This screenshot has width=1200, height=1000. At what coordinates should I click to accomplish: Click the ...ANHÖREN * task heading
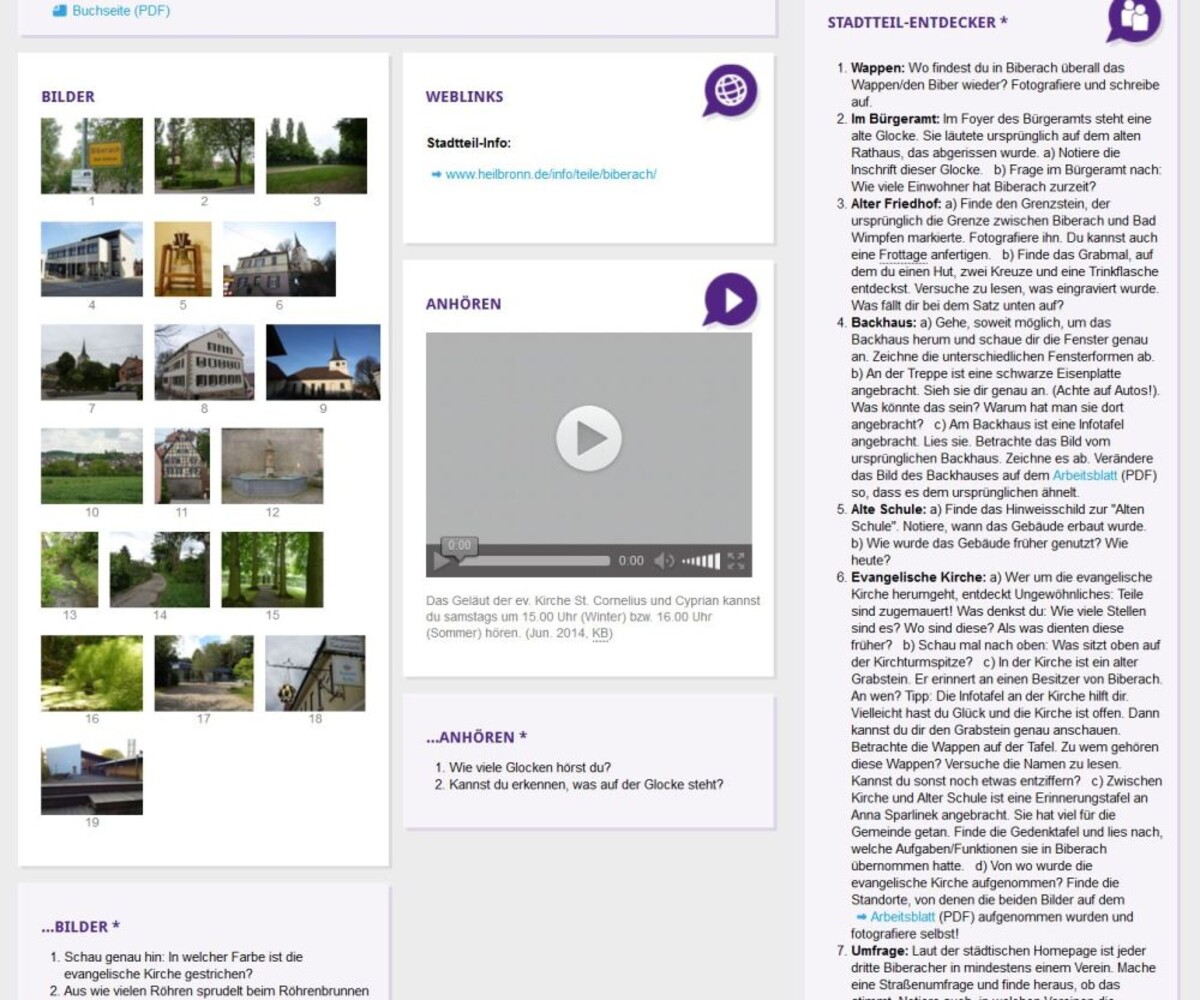pyautogui.click(x=476, y=738)
